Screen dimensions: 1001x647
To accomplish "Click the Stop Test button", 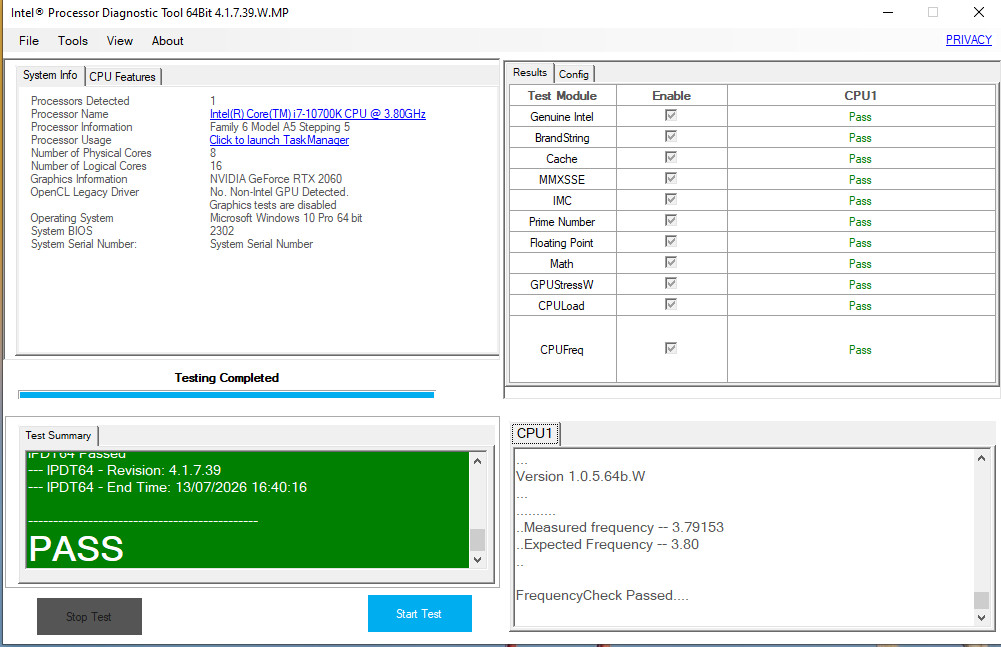I will (89, 616).
